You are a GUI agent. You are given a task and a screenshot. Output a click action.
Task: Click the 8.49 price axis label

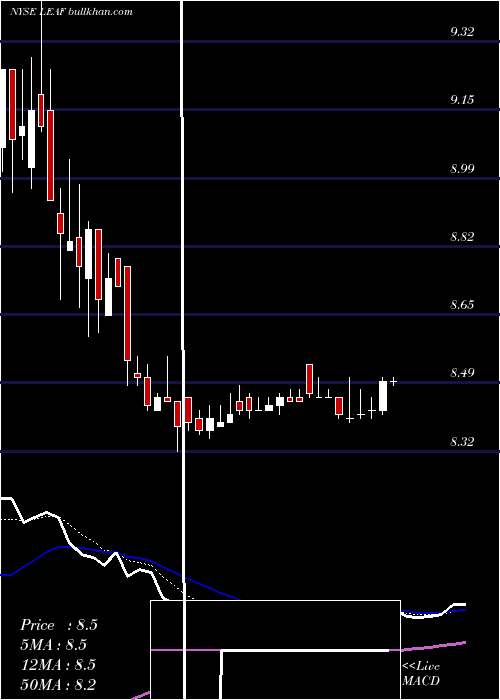tap(462, 373)
